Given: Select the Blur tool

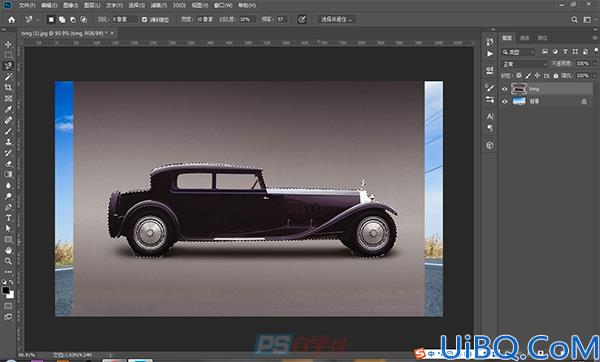Looking at the screenshot, I should click(x=8, y=185).
